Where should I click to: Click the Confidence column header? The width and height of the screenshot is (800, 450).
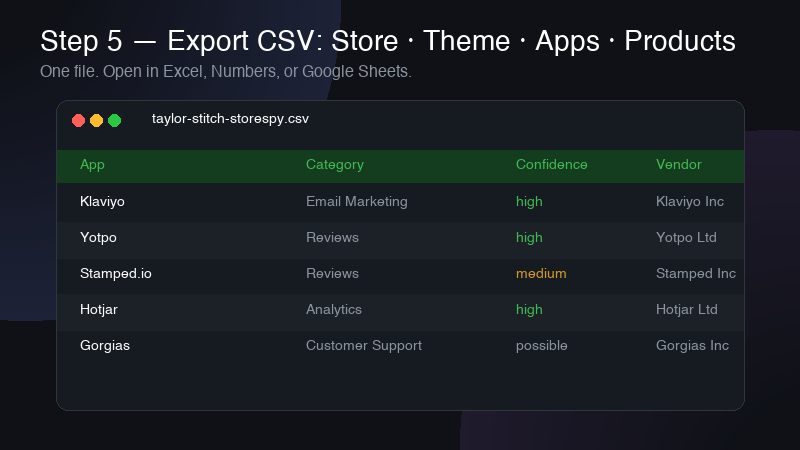(x=552, y=164)
